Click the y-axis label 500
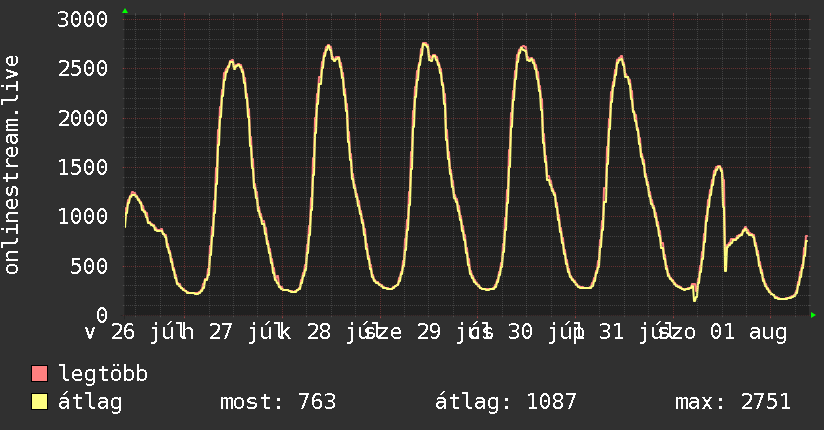This screenshot has height=430, width=824. [89, 266]
